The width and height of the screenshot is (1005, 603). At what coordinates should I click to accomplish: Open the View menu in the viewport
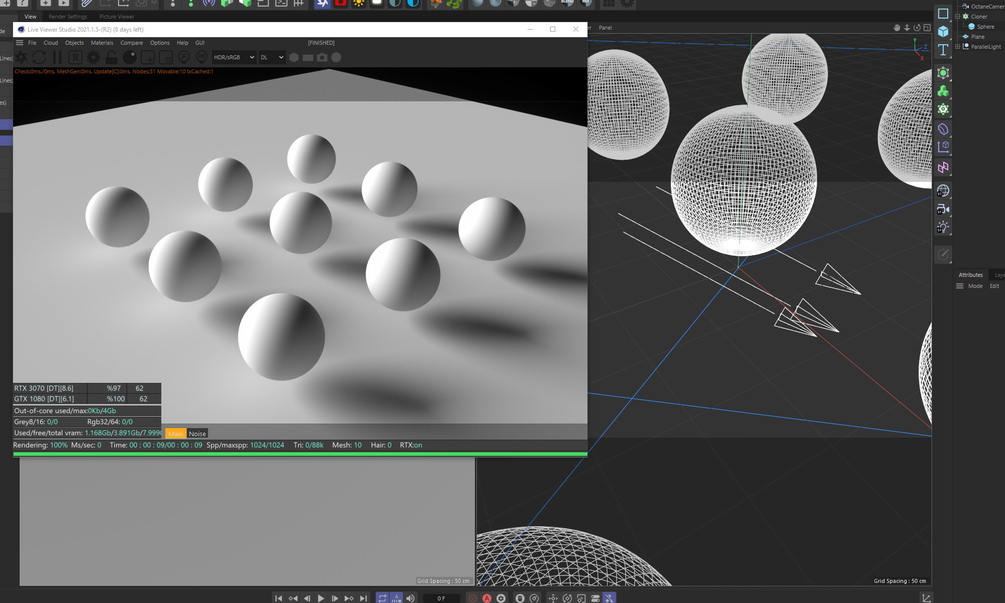tap(30, 17)
